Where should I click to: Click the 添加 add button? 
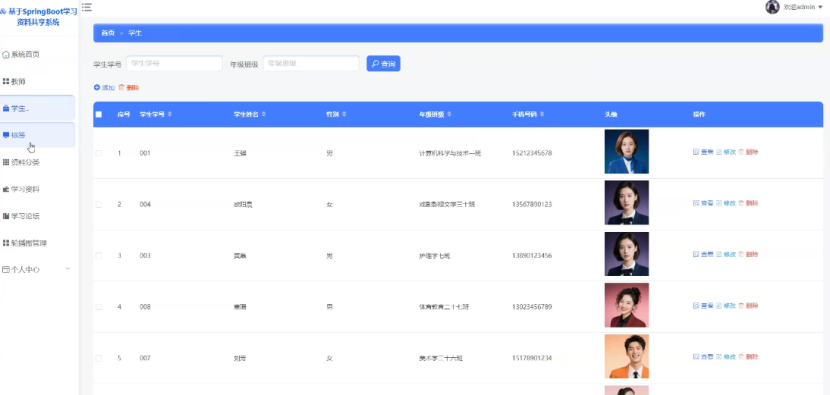coord(104,88)
